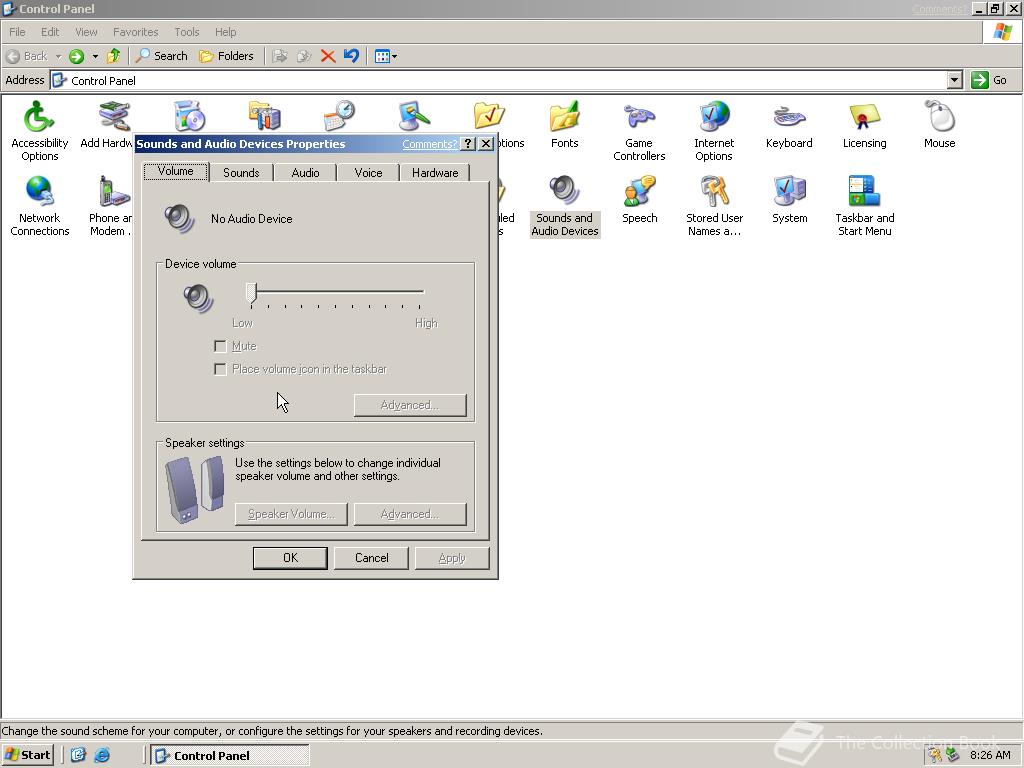
Task: Open the Mouse settings icon
Action: [x=939, y=125]
